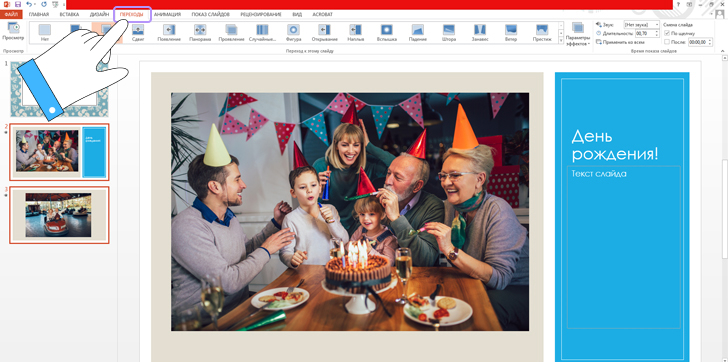This screenshot has height=362, width=728.
Task: Apply the Панорама transition
Action: [x=200, y=33]
